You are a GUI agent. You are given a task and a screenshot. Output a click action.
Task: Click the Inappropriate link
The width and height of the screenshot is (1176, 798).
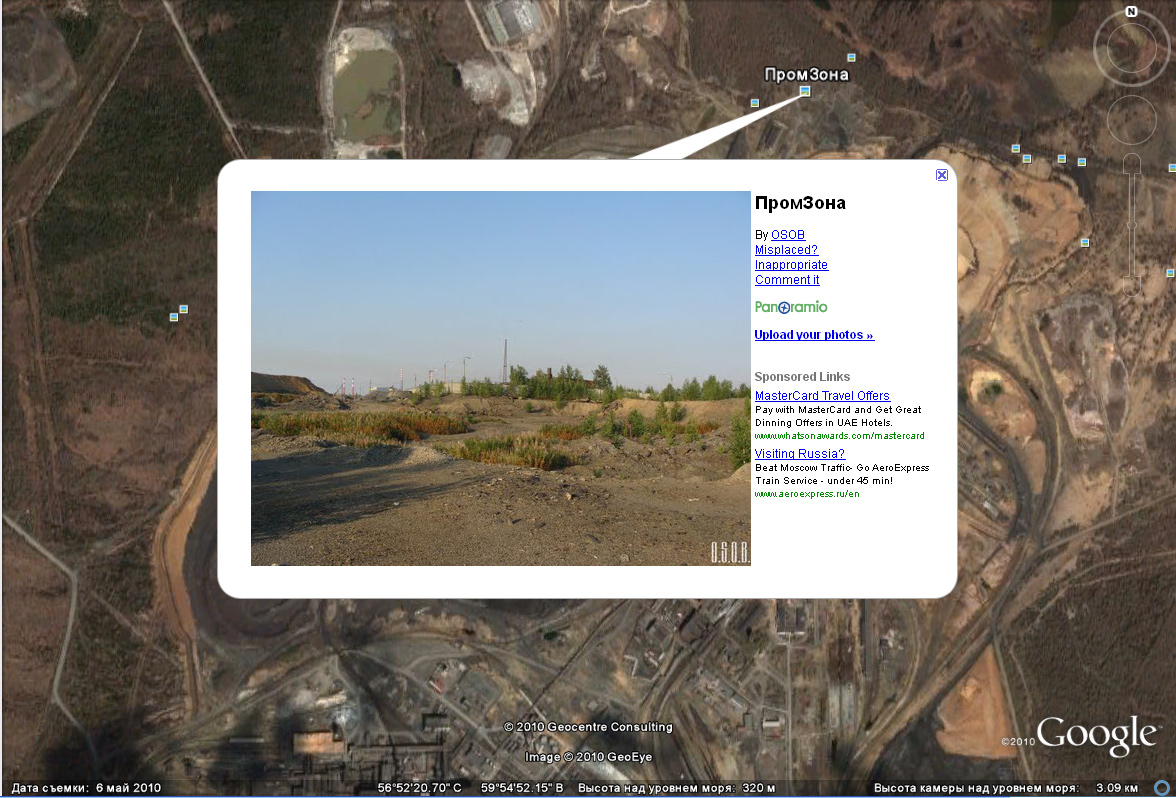point(791,265)
